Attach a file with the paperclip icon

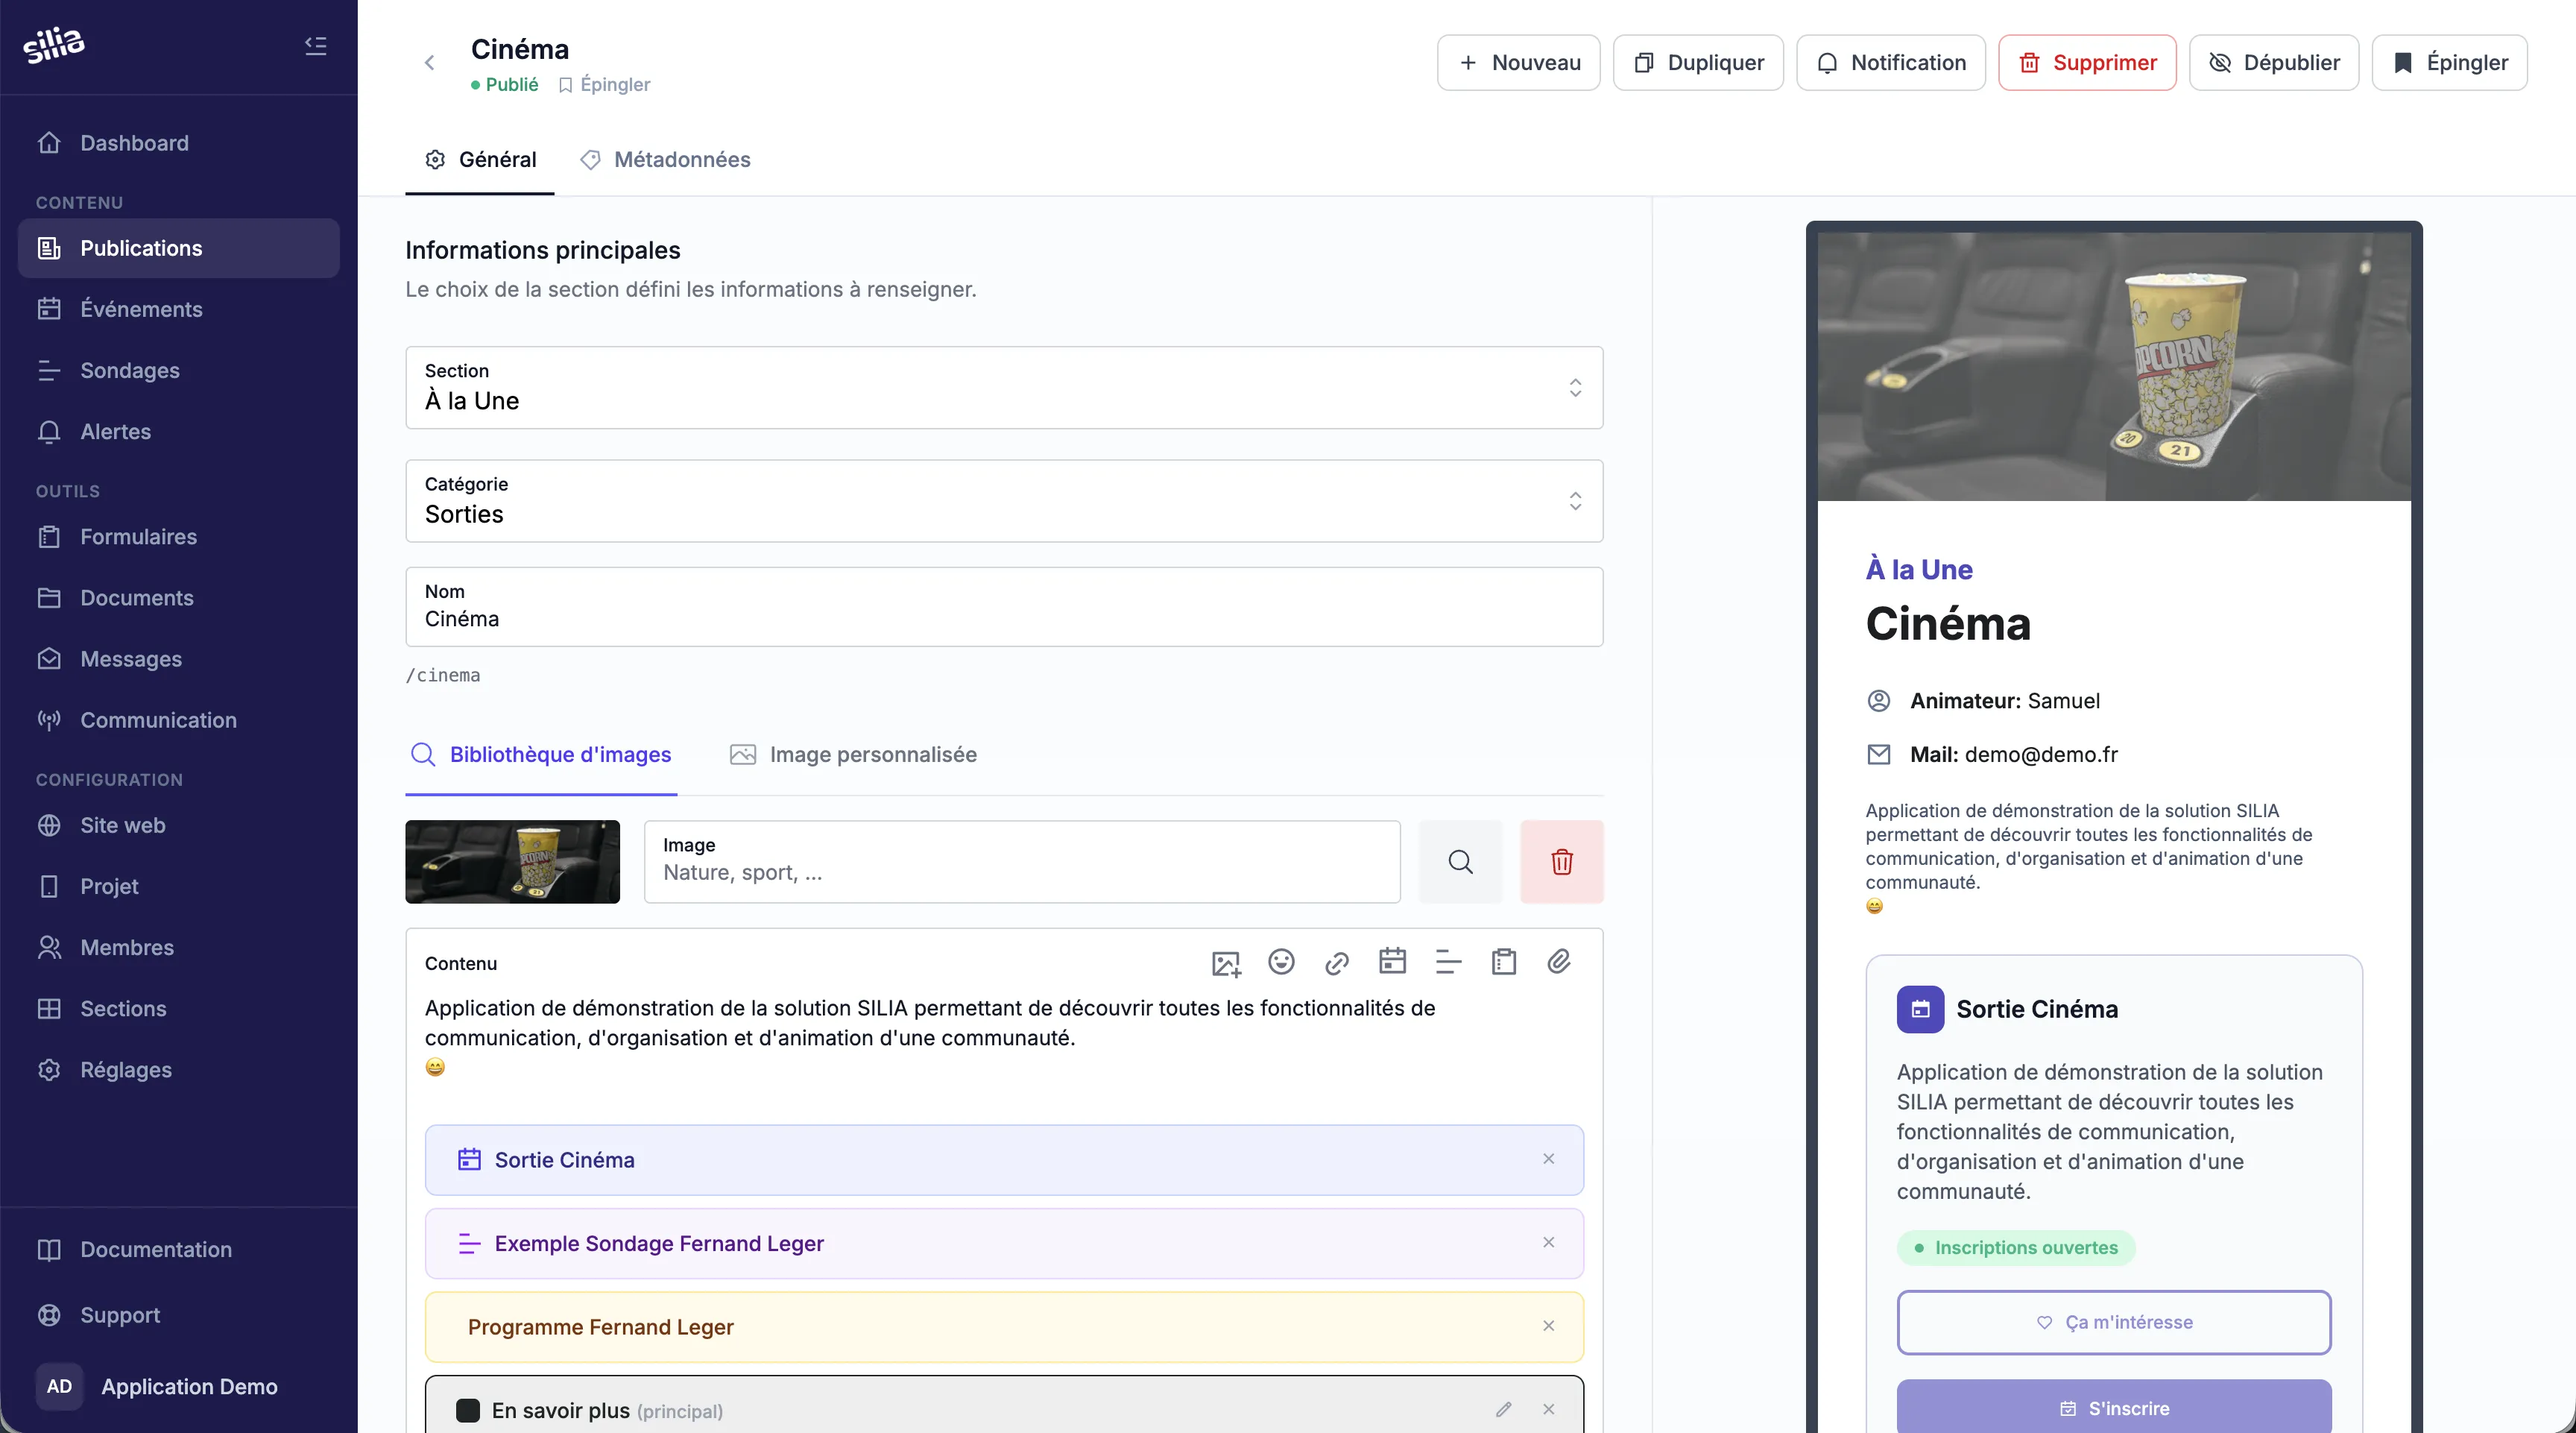click(1560, 962)
